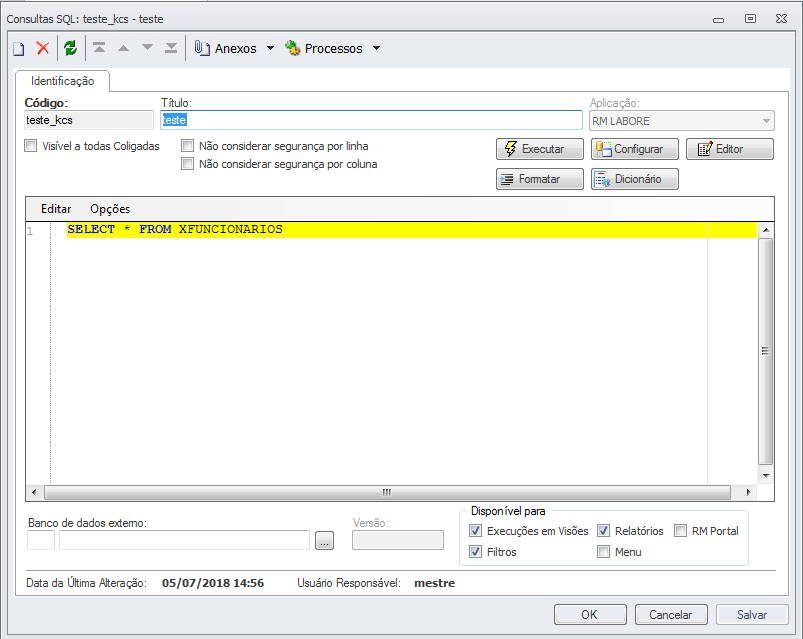803x639 pixels.
Task: Click the responsible user value mestre
Action: click(x=434, y=583)
